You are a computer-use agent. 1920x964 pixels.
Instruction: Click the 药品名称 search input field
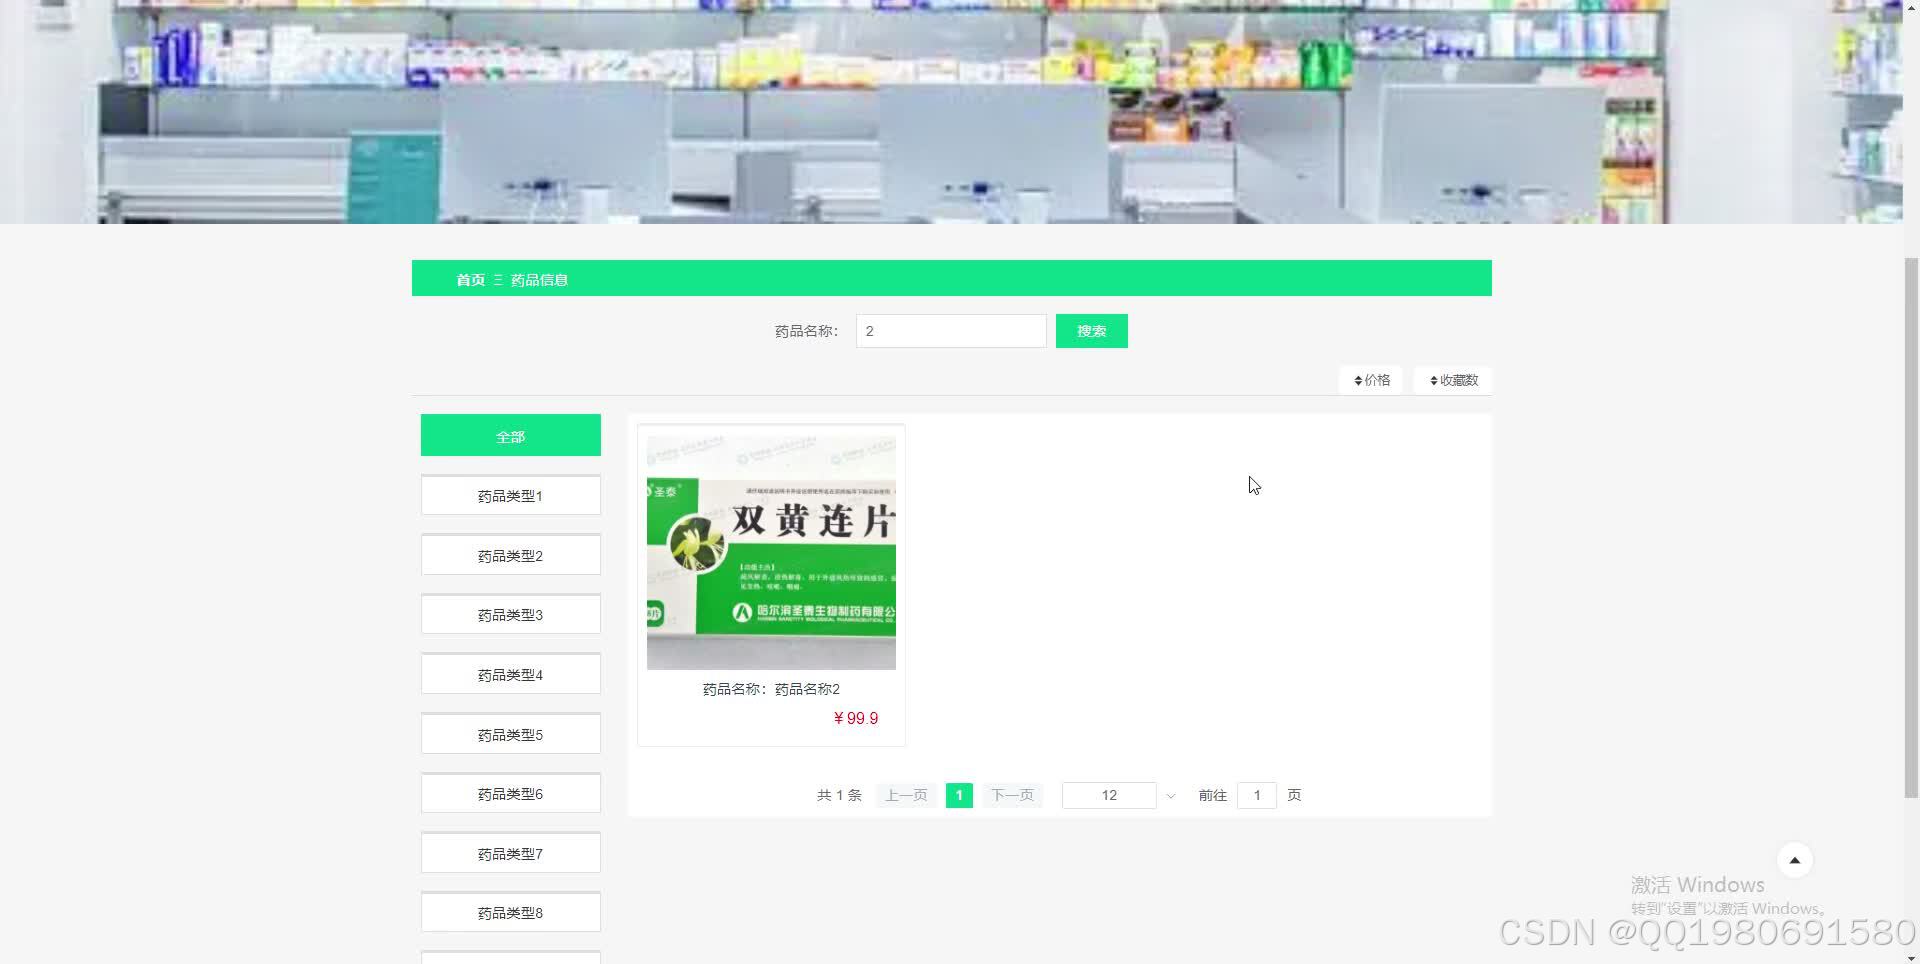pos(950,331)
